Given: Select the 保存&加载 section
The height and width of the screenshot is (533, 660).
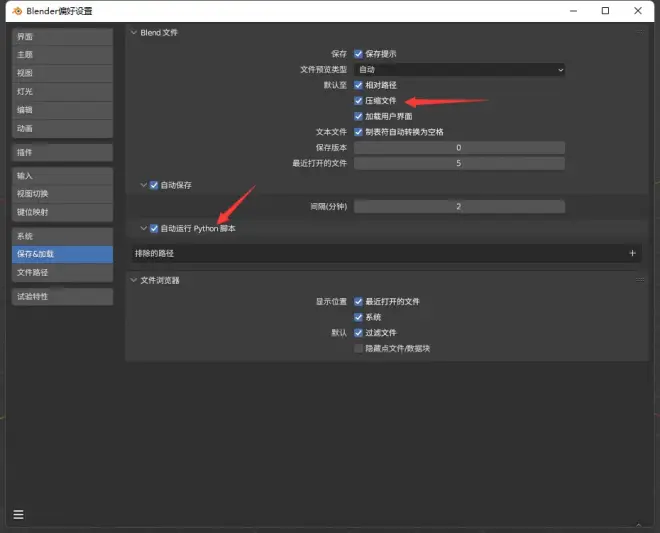Looking at the screenshot, I should pyautogui.click(x=62, y=254).
